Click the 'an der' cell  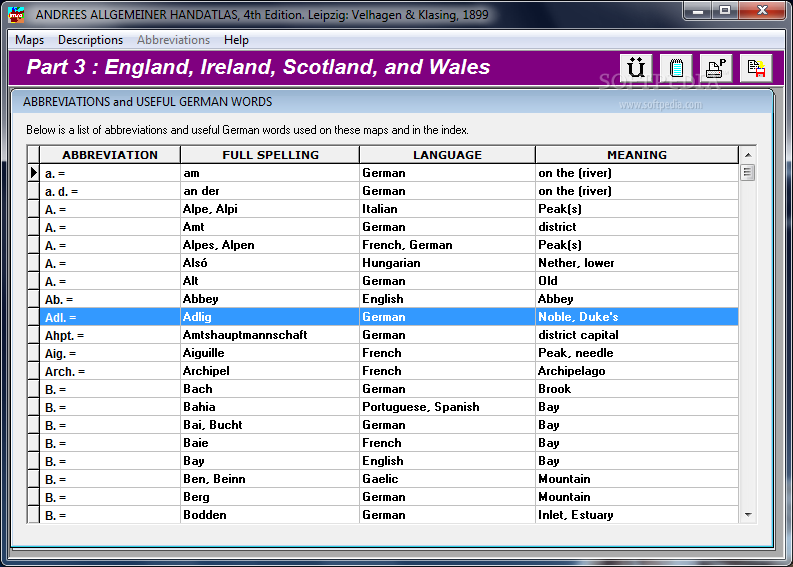[x=270, y=191]
